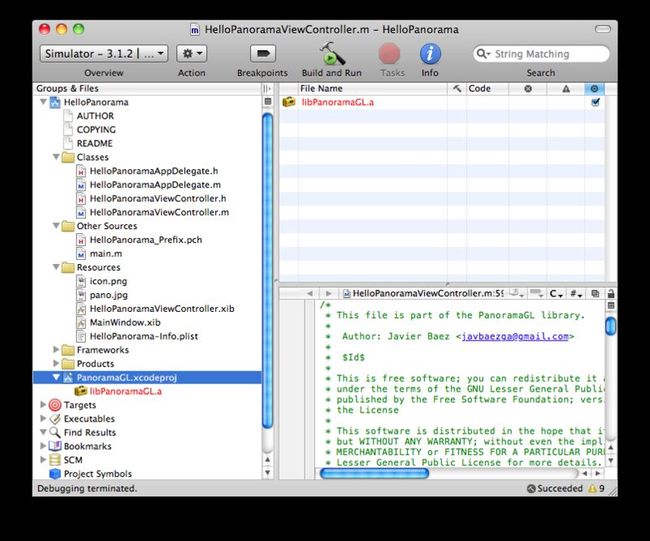Sort by File Name column header

coord(373,88)
